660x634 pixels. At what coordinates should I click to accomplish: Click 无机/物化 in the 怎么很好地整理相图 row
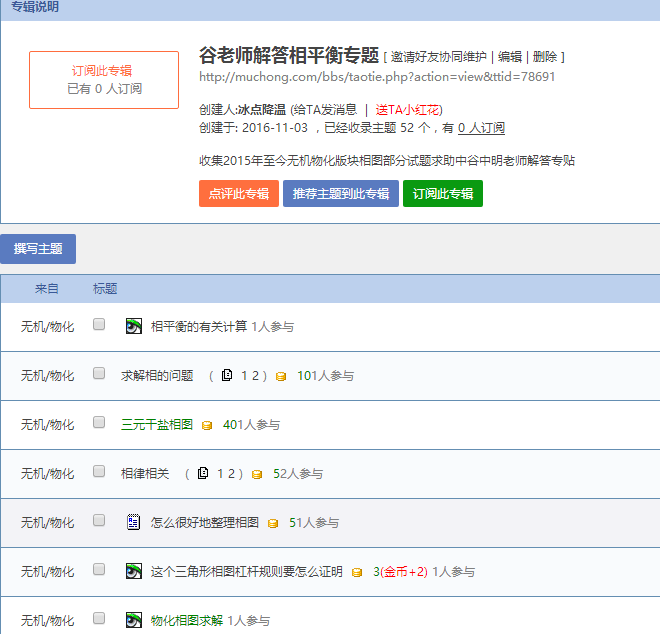pyautogui.click(x=48, y=522)
